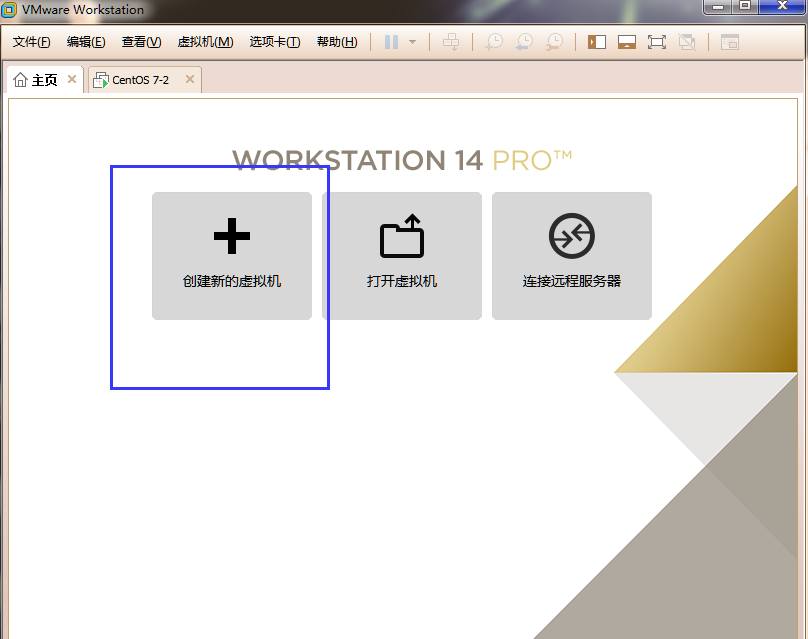Viewport: 808px width, 639px height.
Task: Click the Revert Snapshot icon
Action: pyautogui.click(x=524, y=42)
